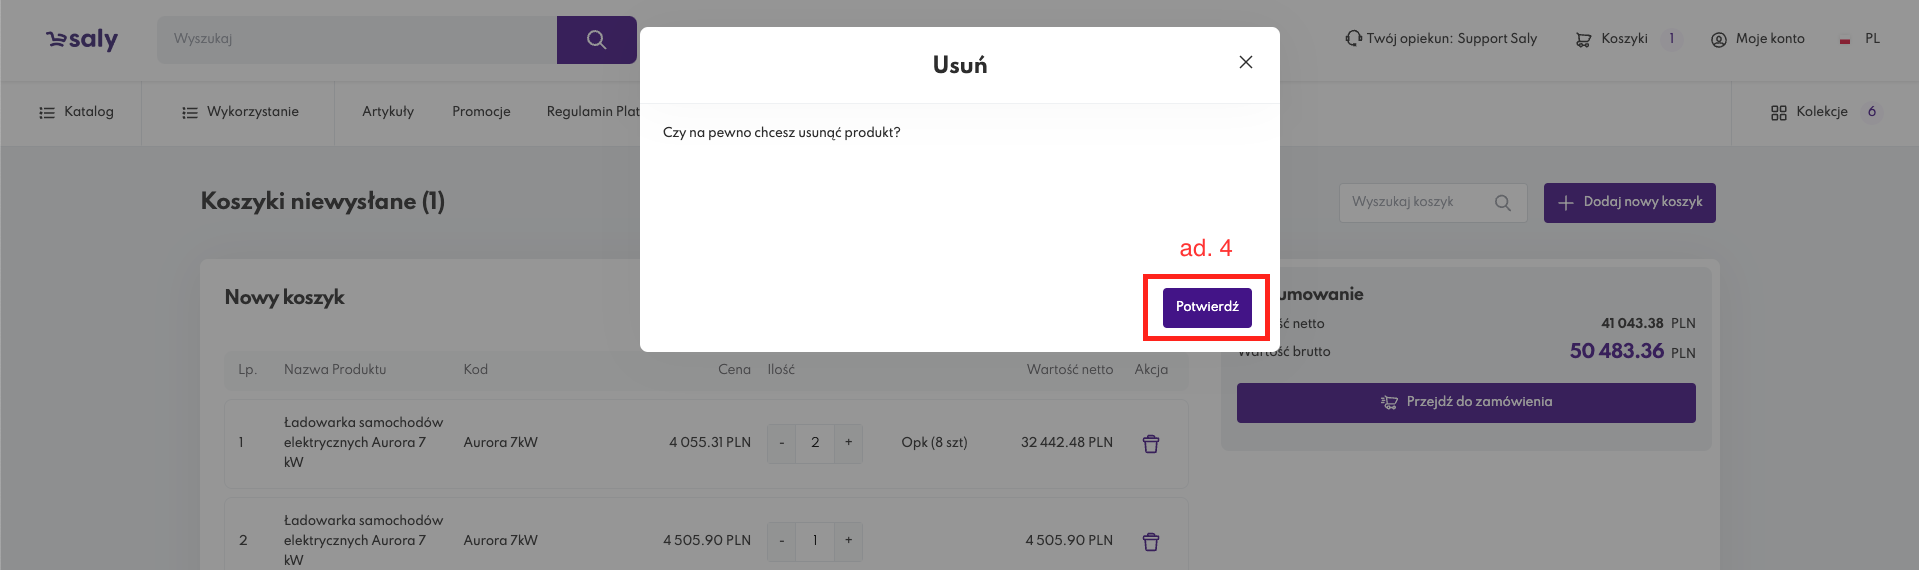Open the Wykorzystanie menu
The height and width of the screenshot is (570, 1919).
pos(240,112)
